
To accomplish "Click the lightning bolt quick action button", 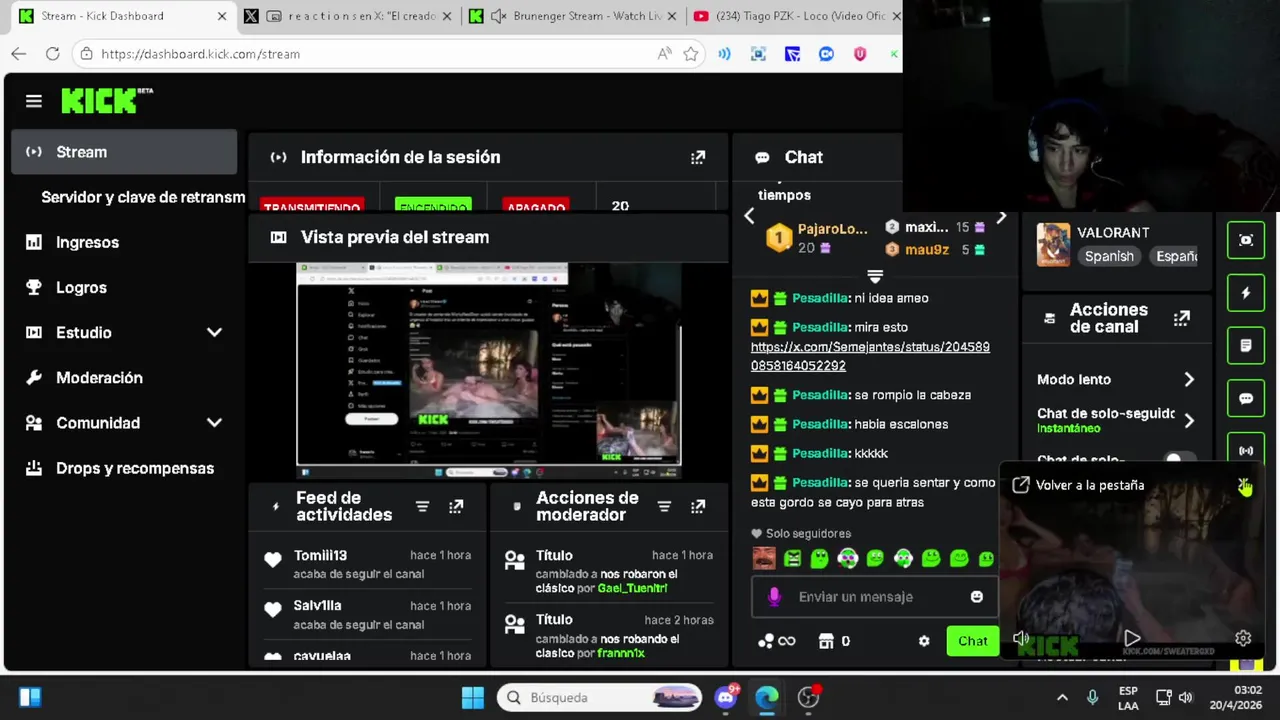I will click(1246, 293).
